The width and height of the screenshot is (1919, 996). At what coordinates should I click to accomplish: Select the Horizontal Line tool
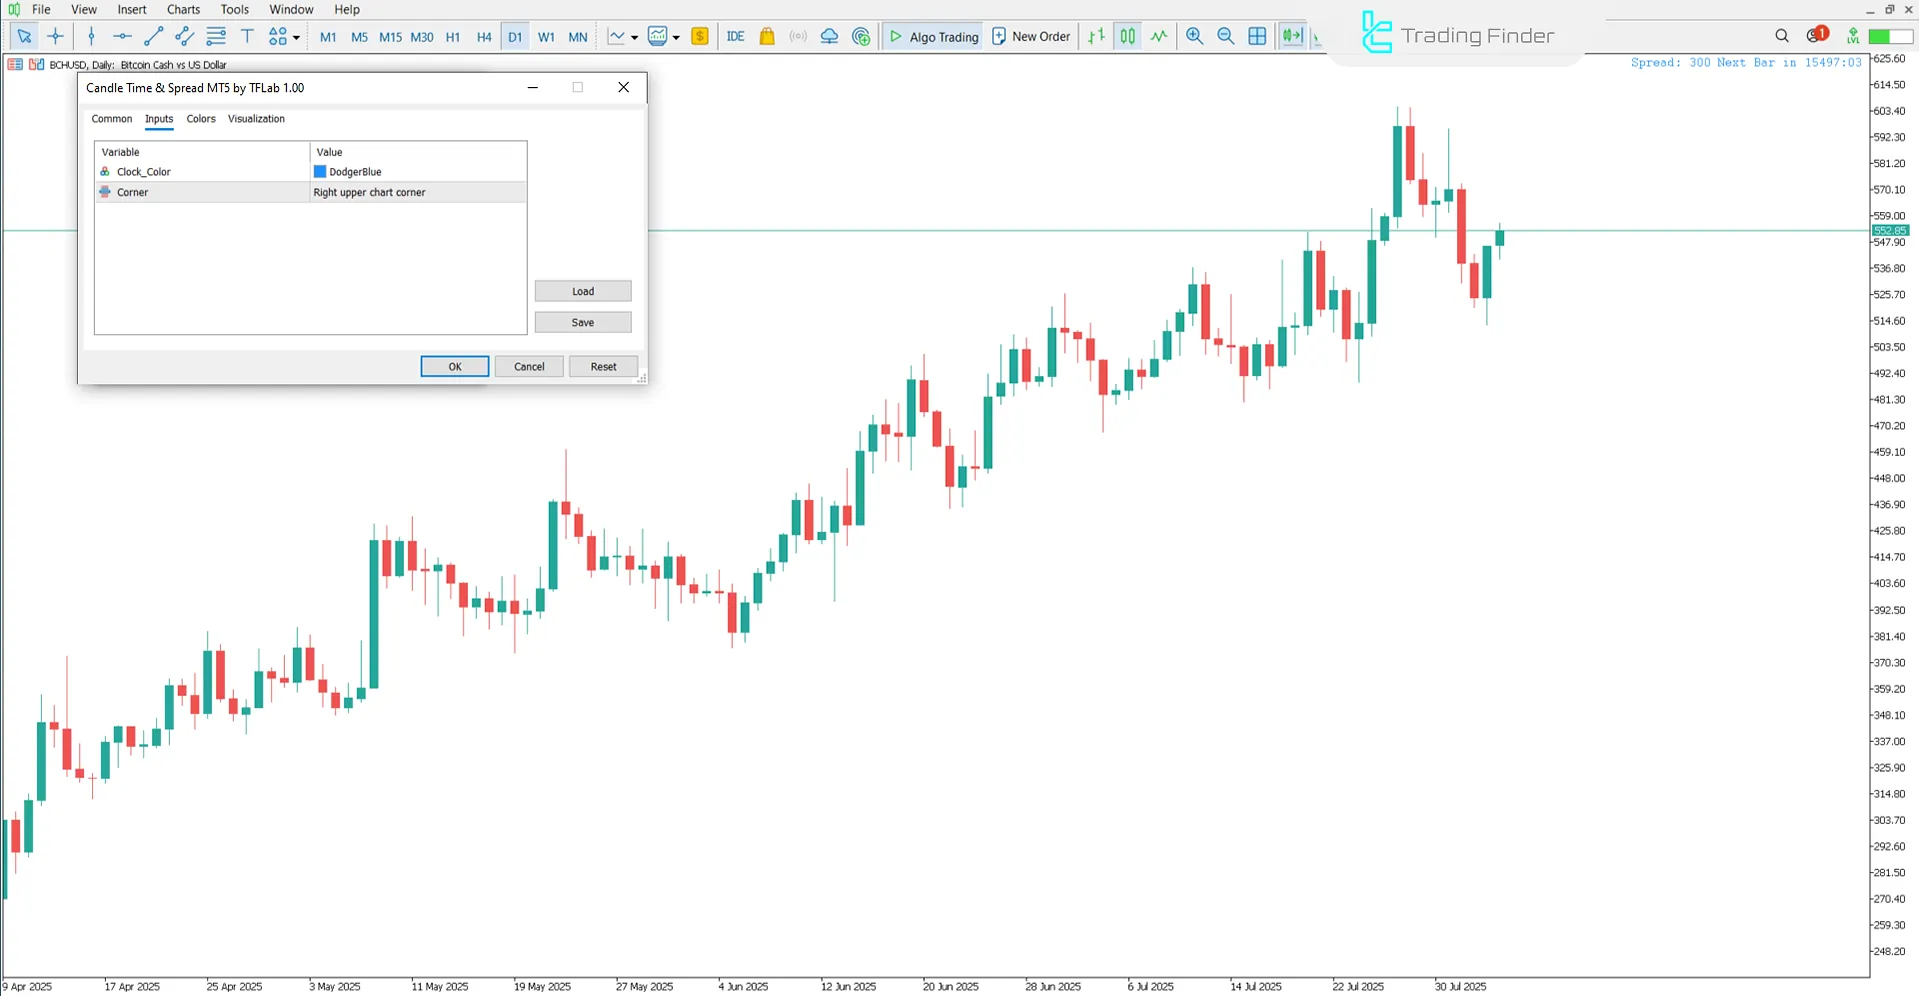click(x=122, y=36)
